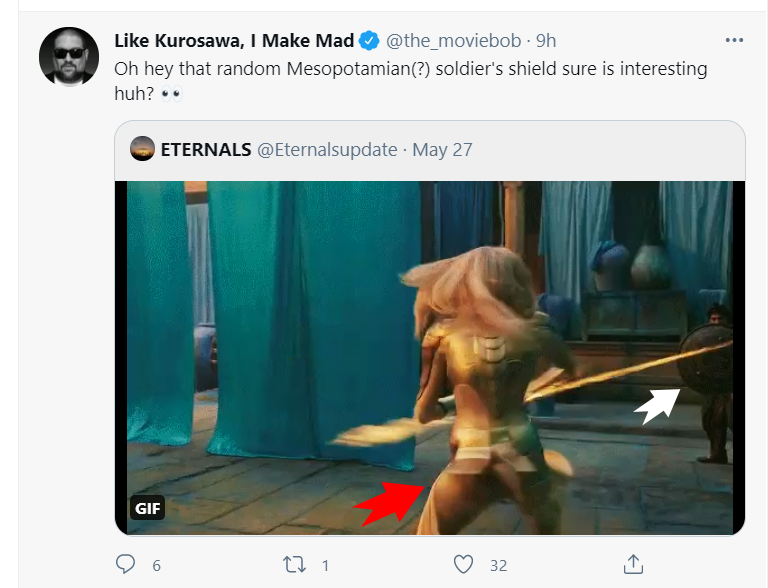Like the tweet with the heart icon
This screenshot has width=768, height=588.
[463, 564]
